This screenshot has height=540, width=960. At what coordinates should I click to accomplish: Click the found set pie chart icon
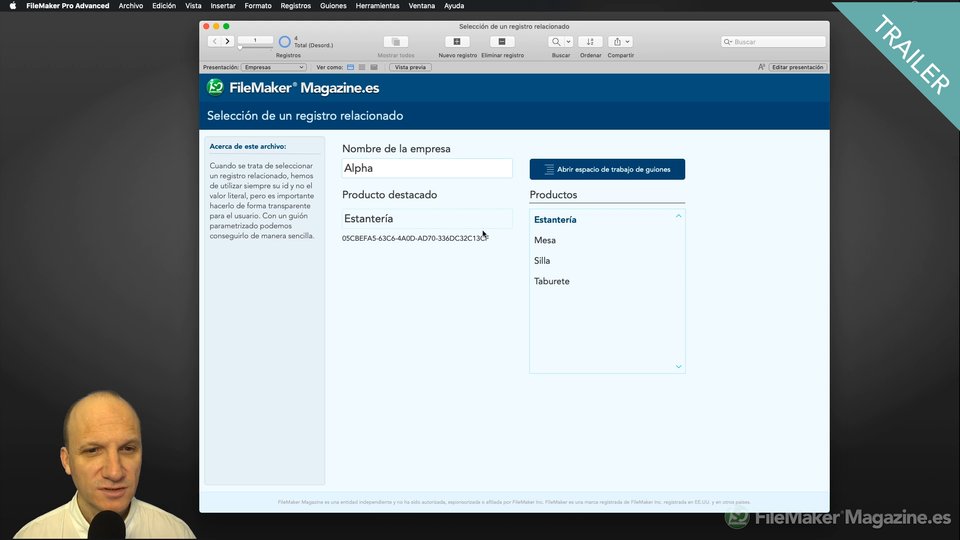click(x=285, y=42)
